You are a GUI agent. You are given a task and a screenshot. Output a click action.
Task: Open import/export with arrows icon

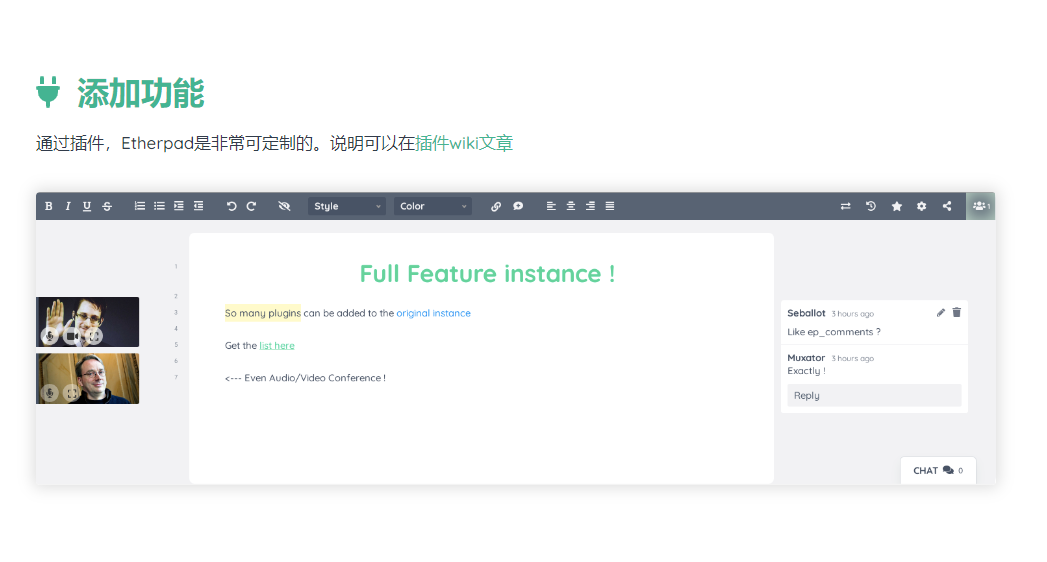(x=845, y=206)
